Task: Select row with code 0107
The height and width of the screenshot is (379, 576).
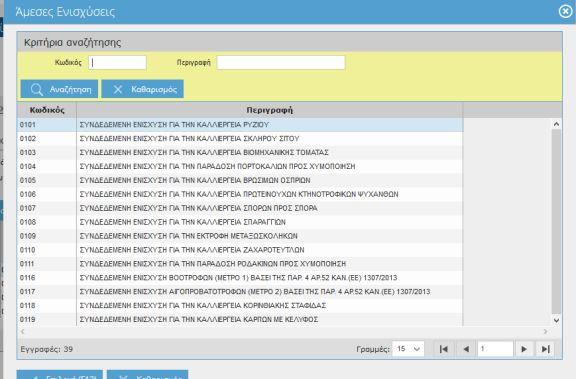Action: pyautogui.click(x=240, y=208)
